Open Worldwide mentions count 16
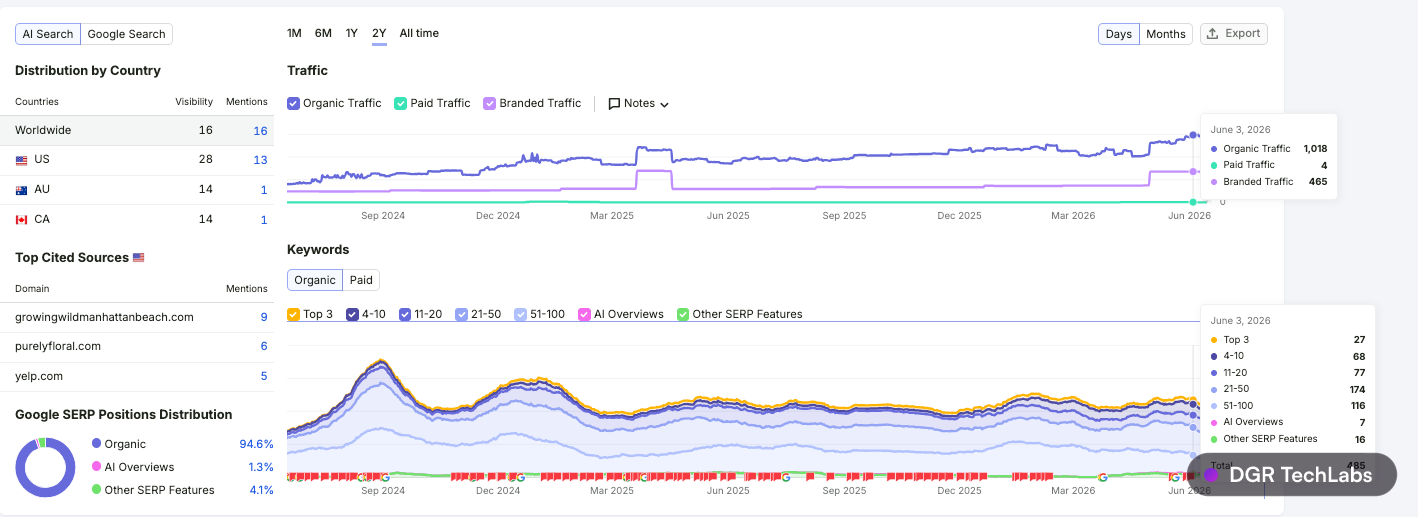The width and height of the screenshot is (1418, 517). 260,130
